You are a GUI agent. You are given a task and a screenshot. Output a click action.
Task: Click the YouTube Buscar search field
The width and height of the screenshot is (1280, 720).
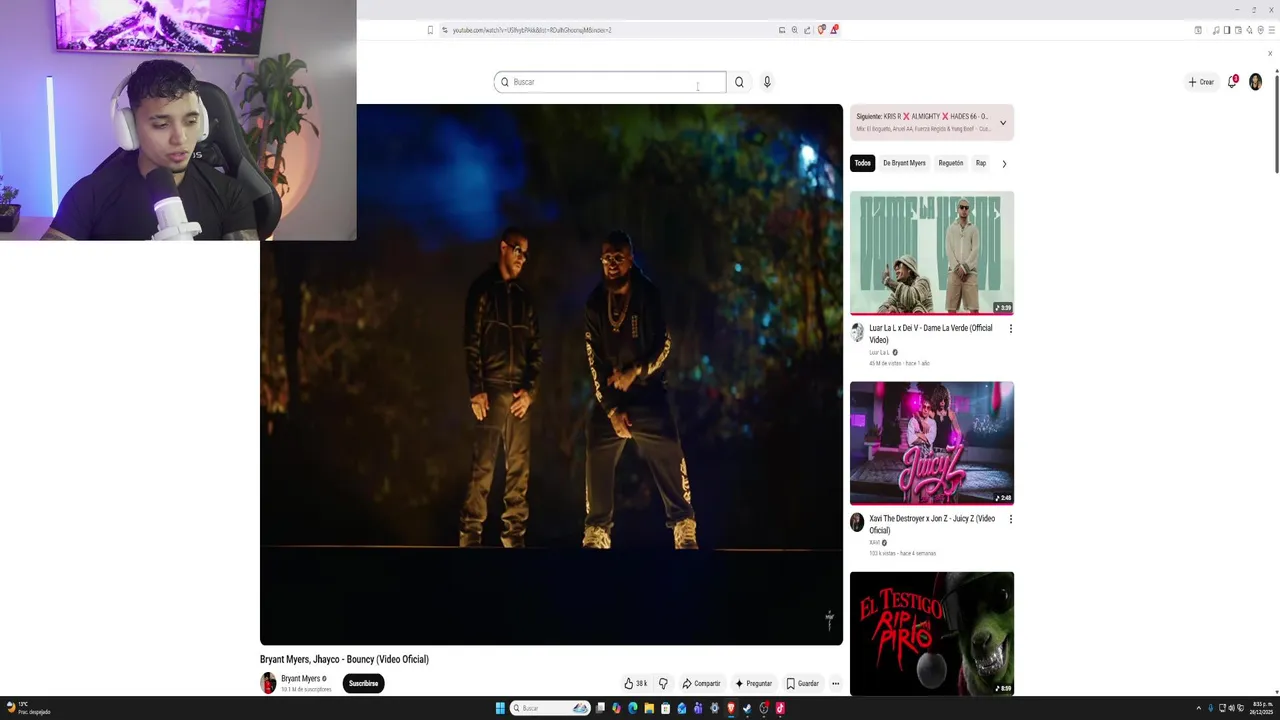click(x=610, y=82)
